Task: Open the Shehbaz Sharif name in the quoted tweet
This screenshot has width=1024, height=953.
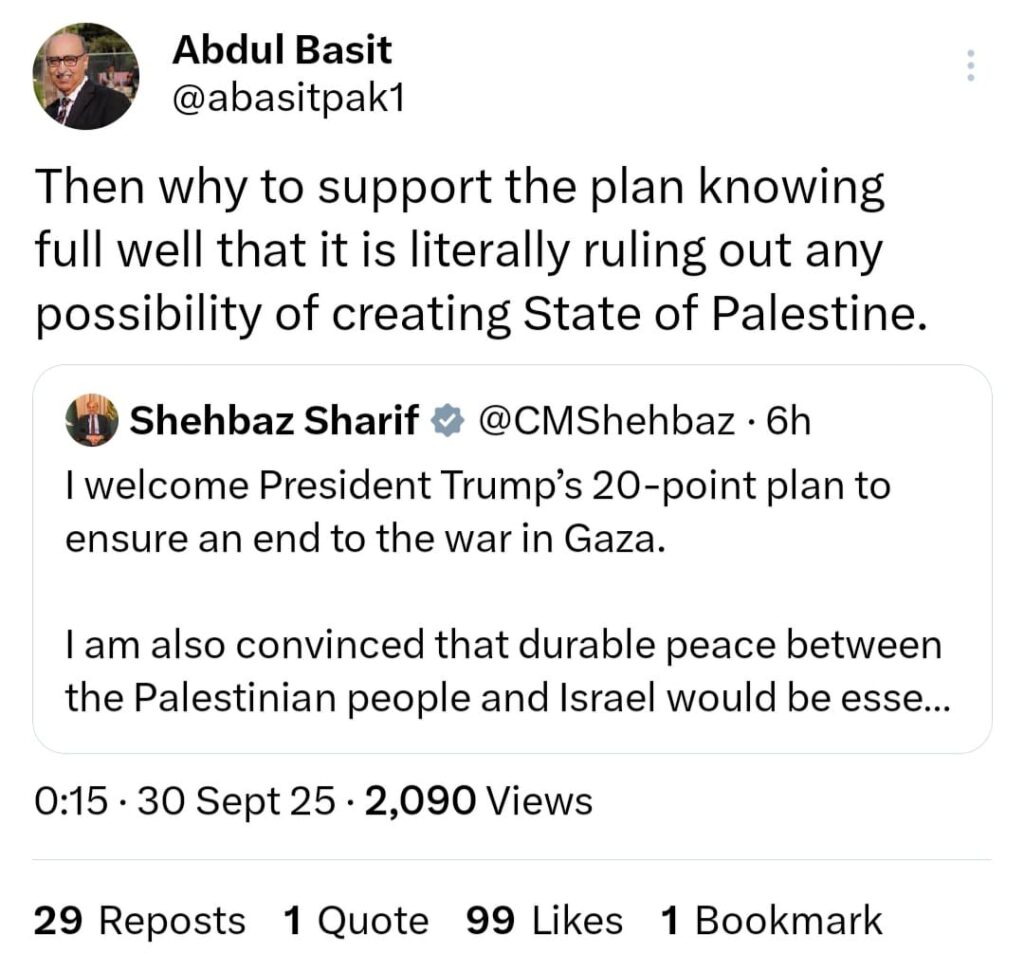Action: (275, 422)
